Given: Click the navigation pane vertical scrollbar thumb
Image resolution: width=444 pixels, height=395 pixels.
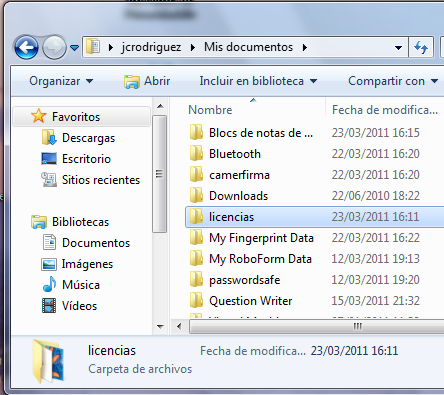Looking at the screenshot, I should point(160,174).
